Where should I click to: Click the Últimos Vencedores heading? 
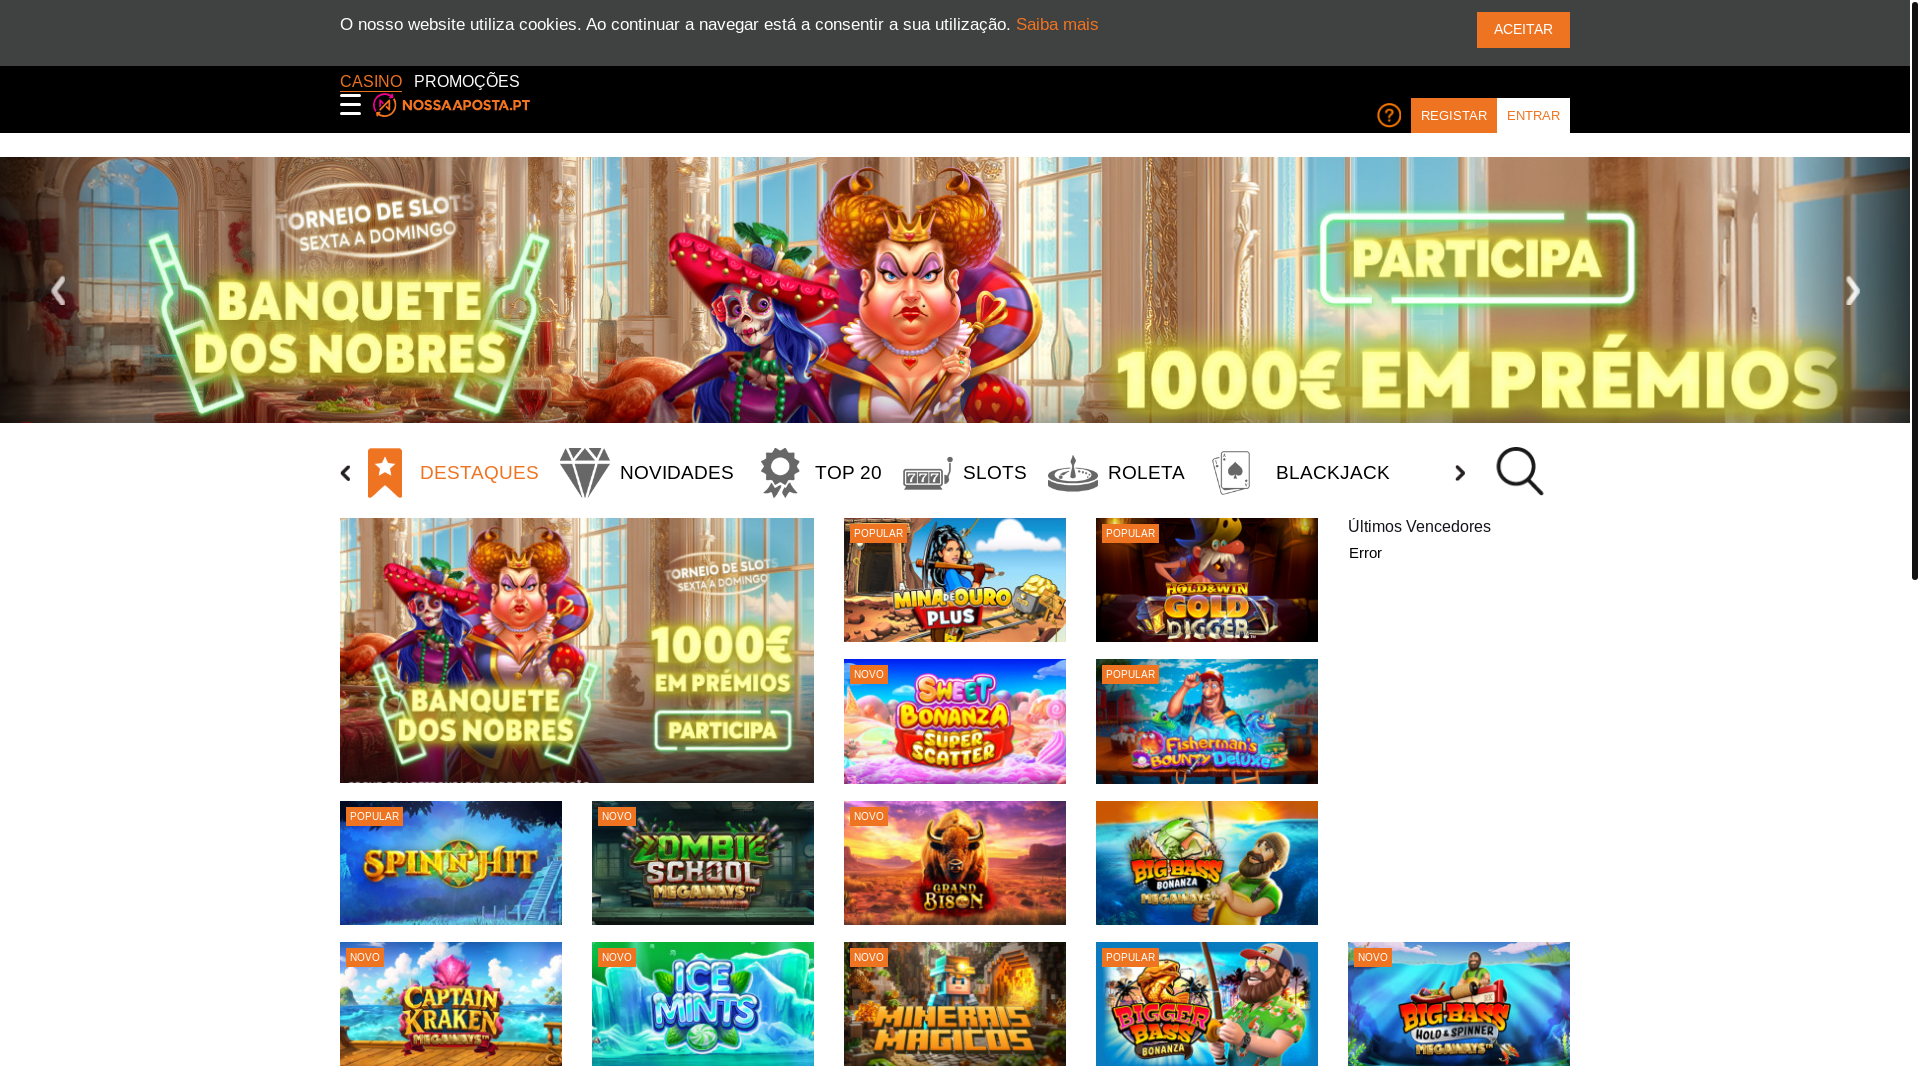(x=1419, y=527)
